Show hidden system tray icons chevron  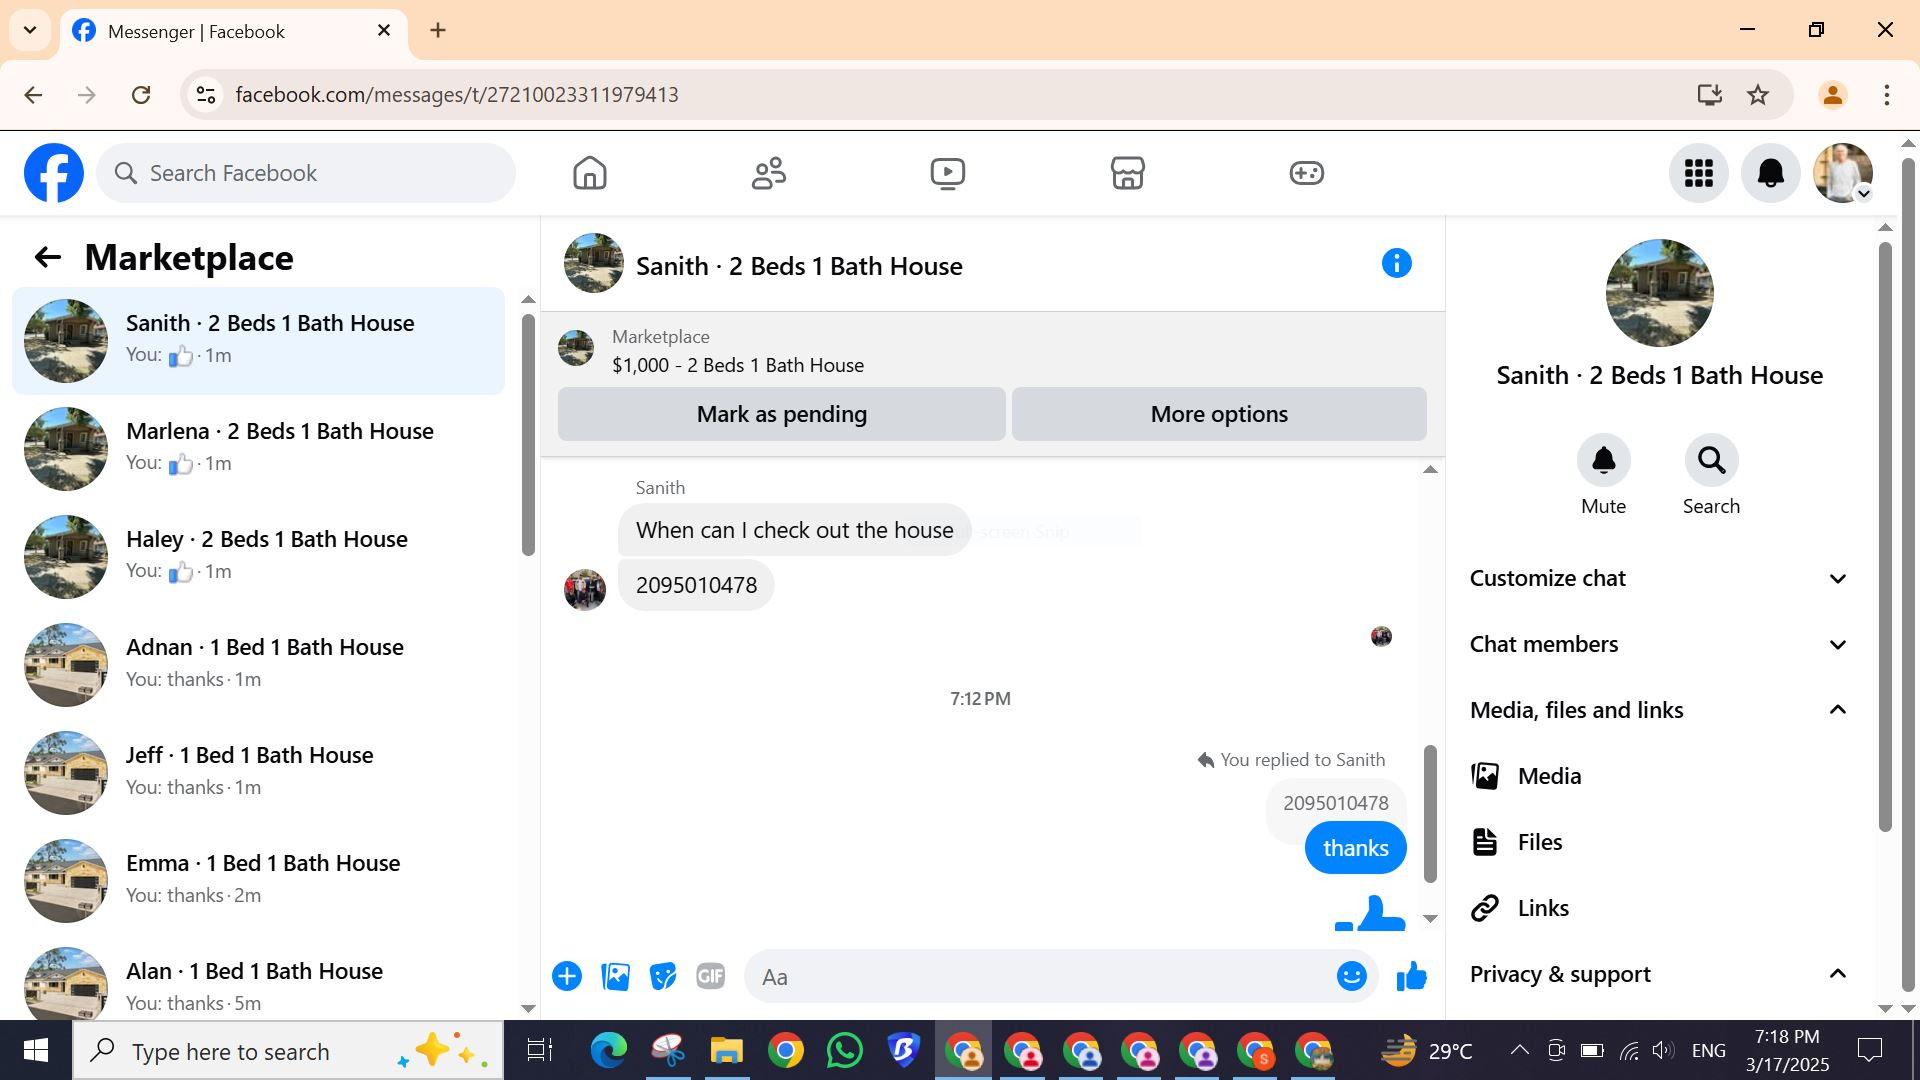(1519, 1050)
